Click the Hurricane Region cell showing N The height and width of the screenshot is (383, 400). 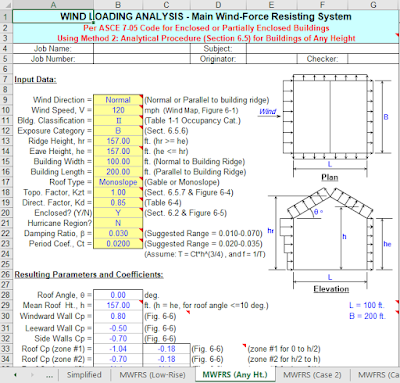coord(118,223)
